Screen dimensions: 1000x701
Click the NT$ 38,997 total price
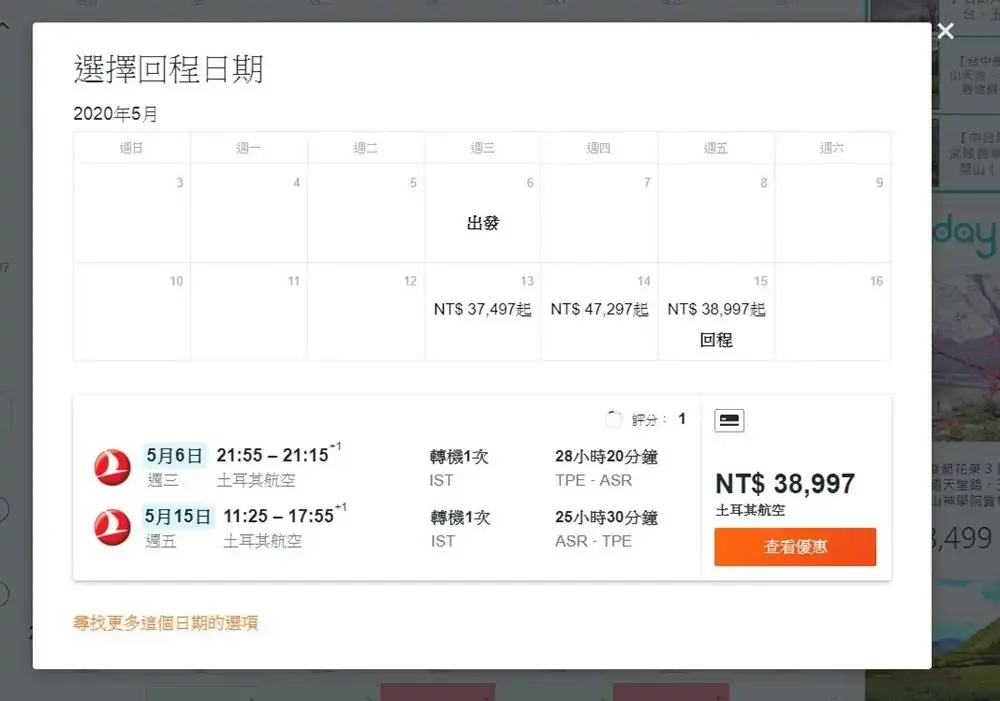785,483
